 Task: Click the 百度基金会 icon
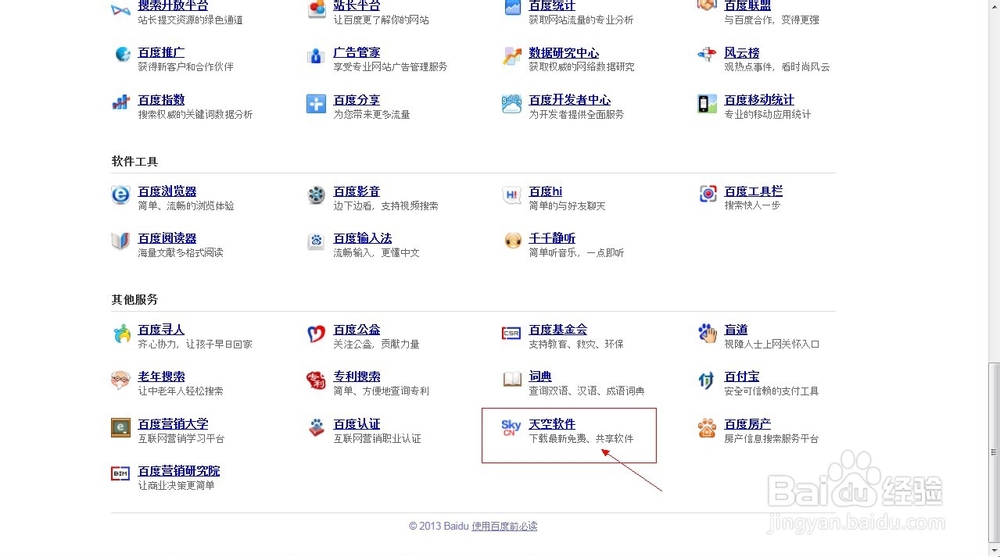tap(511, 333)
